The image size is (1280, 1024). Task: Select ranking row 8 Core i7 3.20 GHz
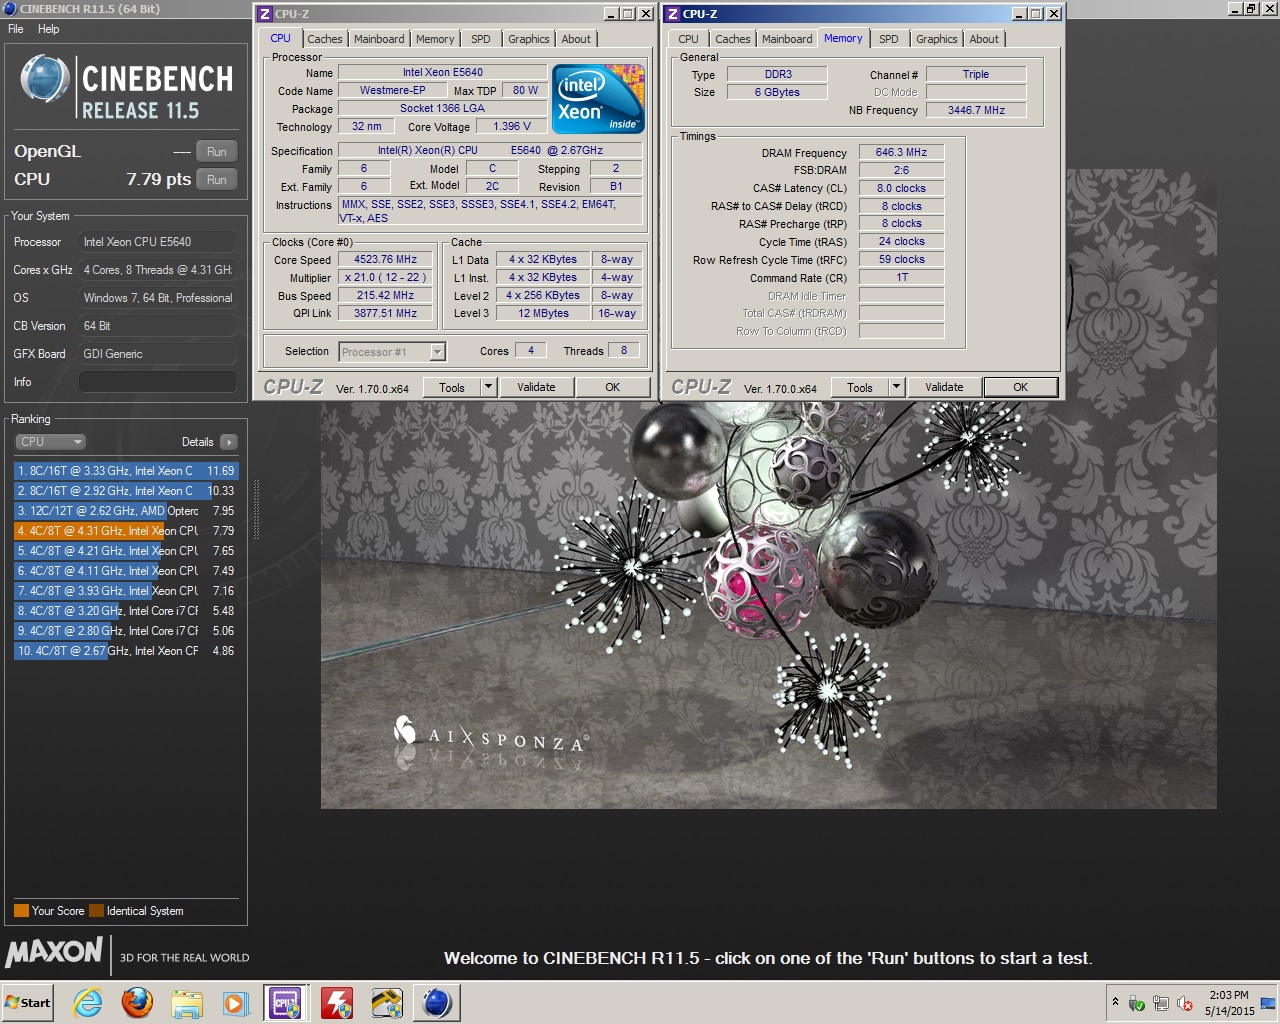coord(126,611)
